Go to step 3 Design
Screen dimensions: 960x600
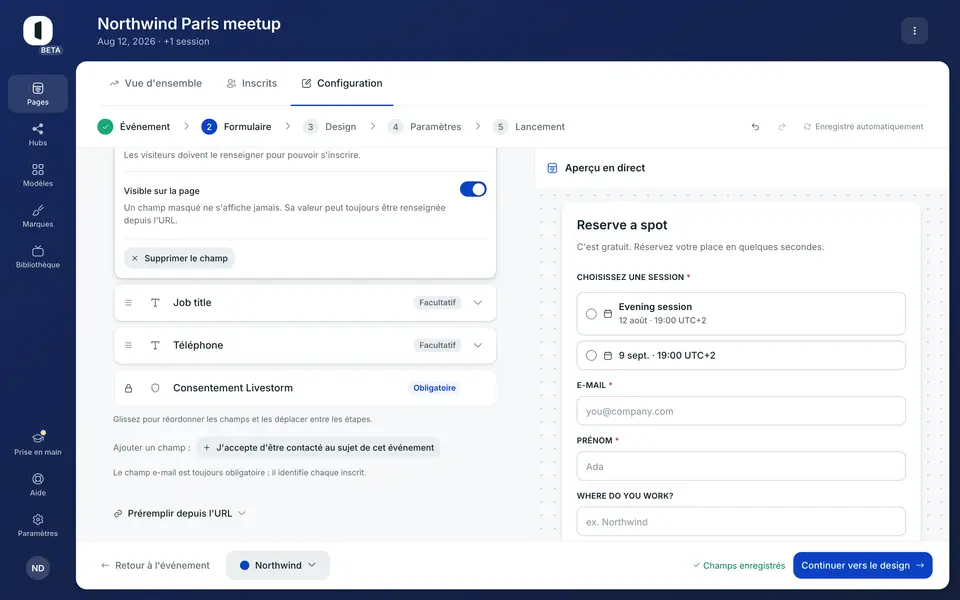330,127
